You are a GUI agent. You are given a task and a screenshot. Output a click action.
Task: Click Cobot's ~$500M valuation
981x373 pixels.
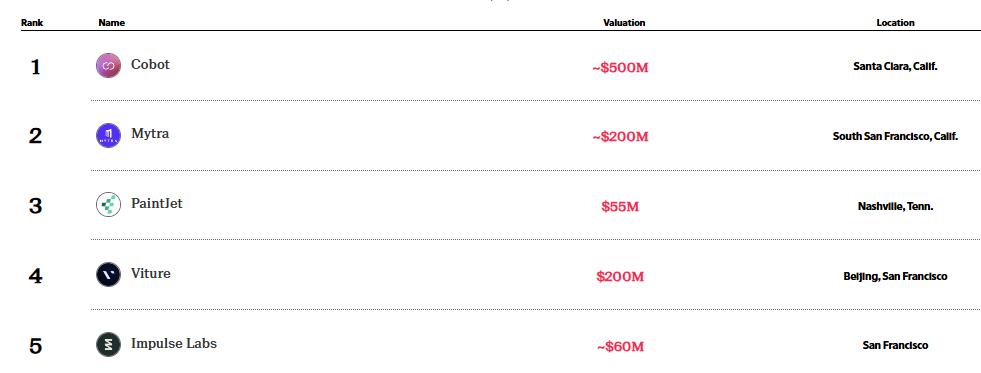[620, 68]
